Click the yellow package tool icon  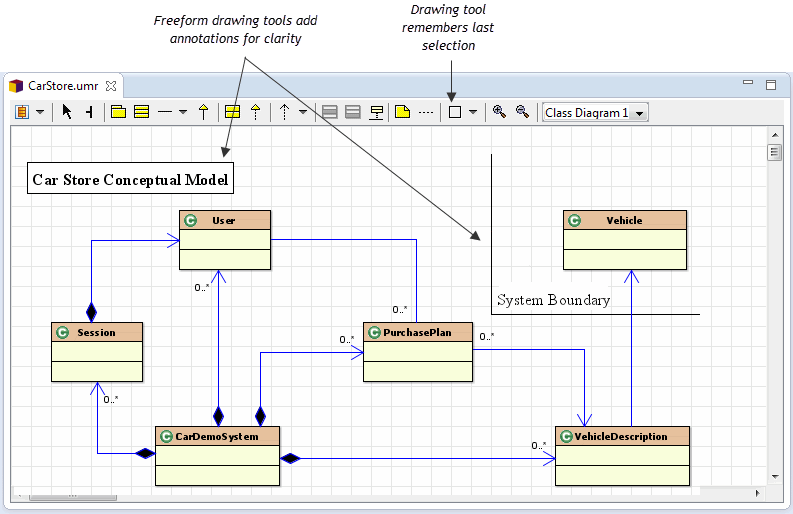tap(119, 112)
